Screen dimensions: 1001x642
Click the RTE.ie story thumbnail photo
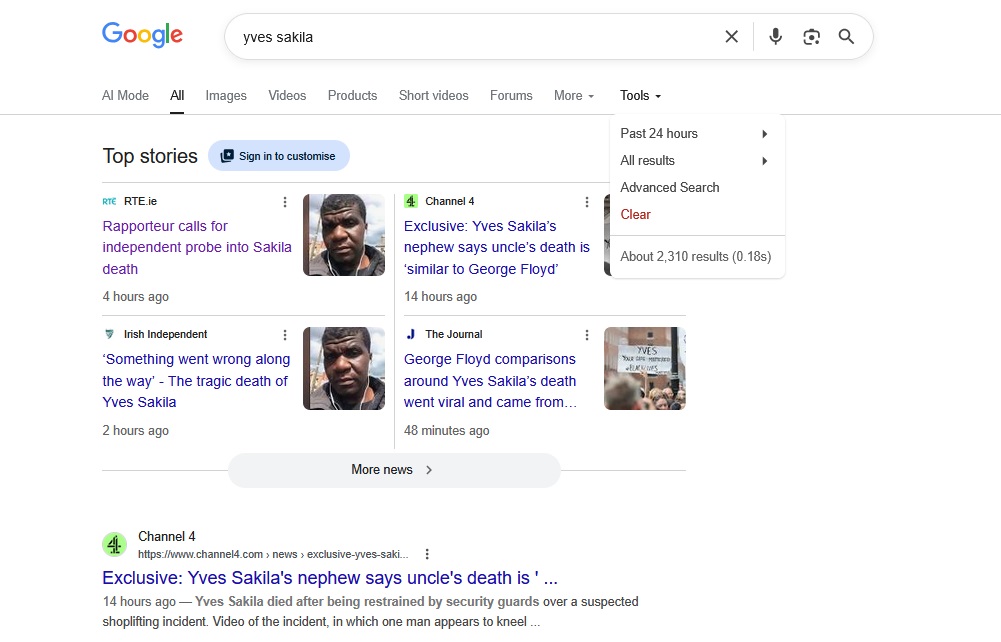click(x=344, y=235)
